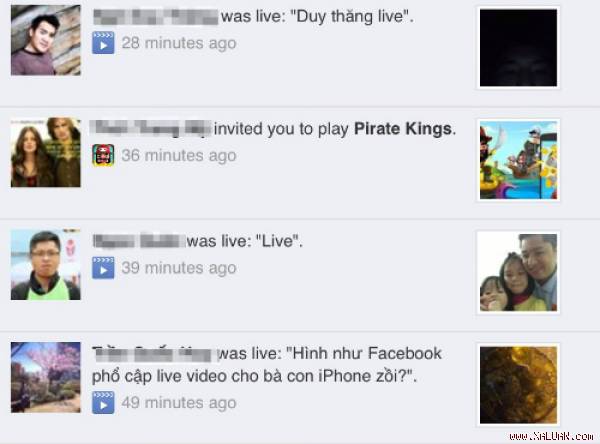Click the live video icon beside 39 minutes ago
This screenshot has height=444, width=600.
[x=103, y=268]
